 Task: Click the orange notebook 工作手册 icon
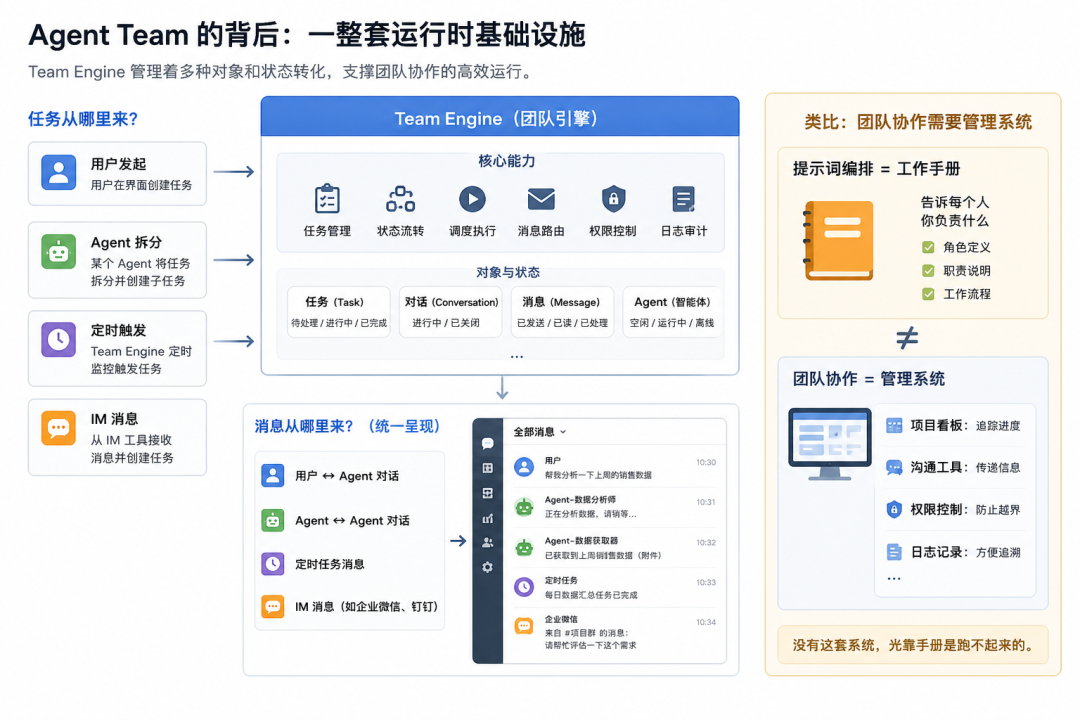838,240
